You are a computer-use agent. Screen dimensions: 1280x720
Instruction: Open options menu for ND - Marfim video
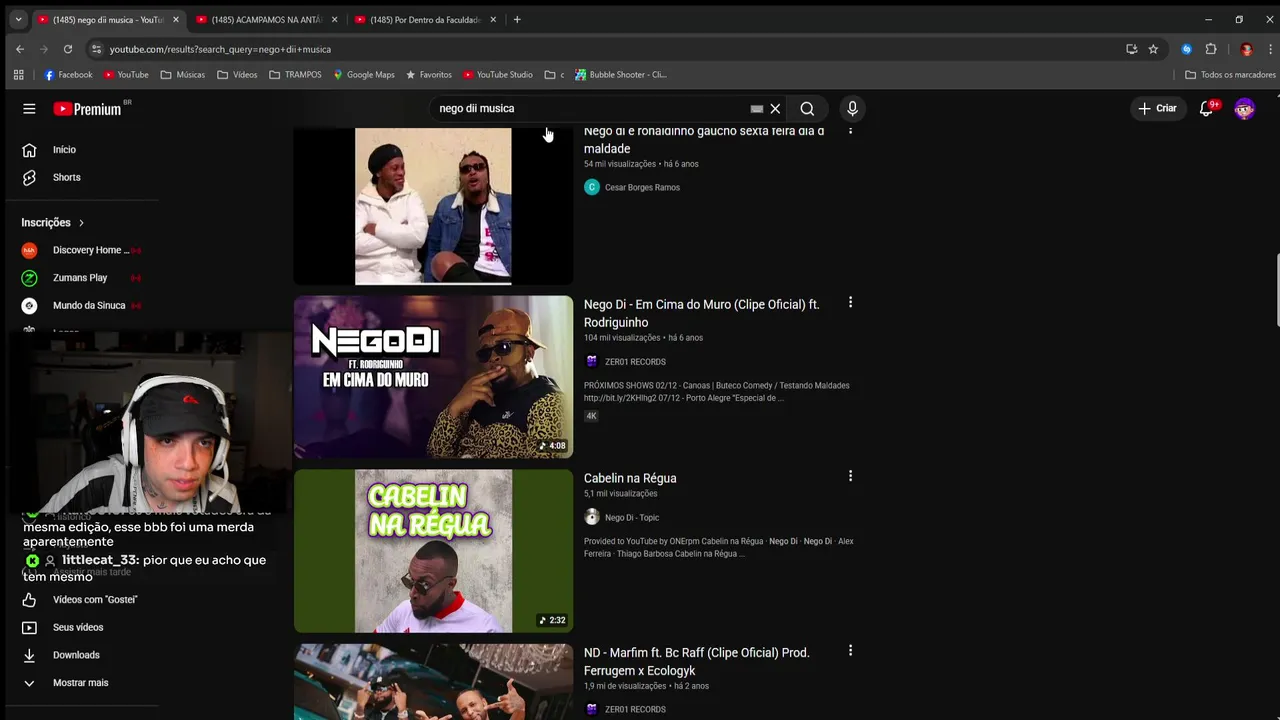(850, 650)
